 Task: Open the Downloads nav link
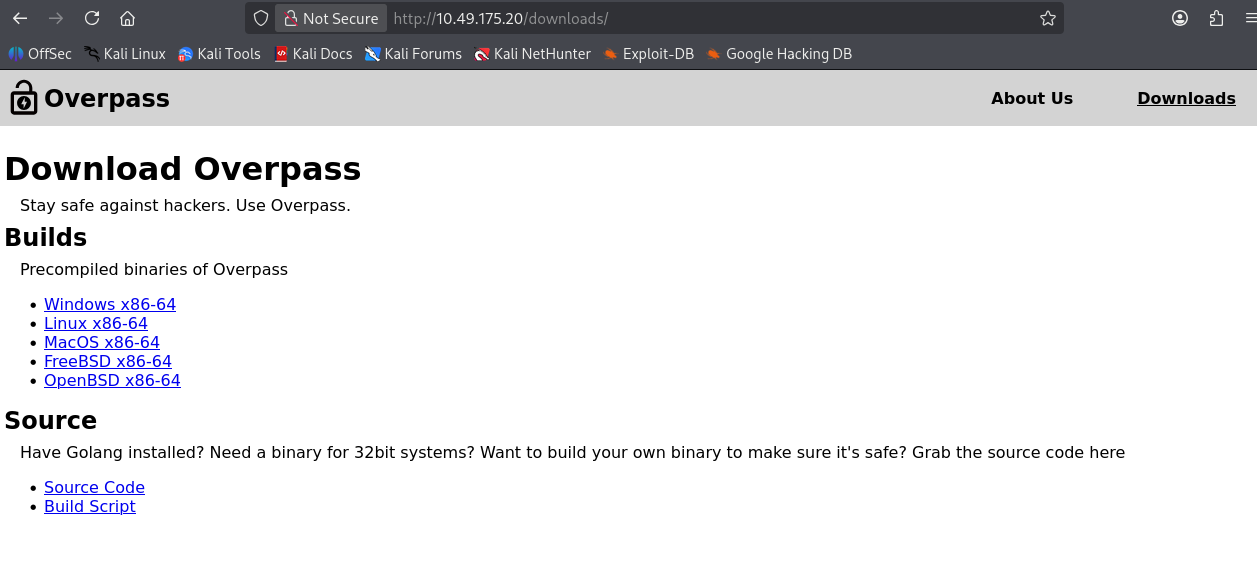pyautogui.click(x=1186, y=98)
